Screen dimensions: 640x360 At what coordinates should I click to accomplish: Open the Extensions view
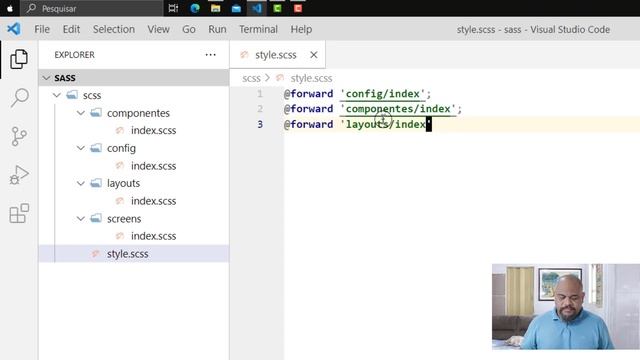click(x=19, y=213)
